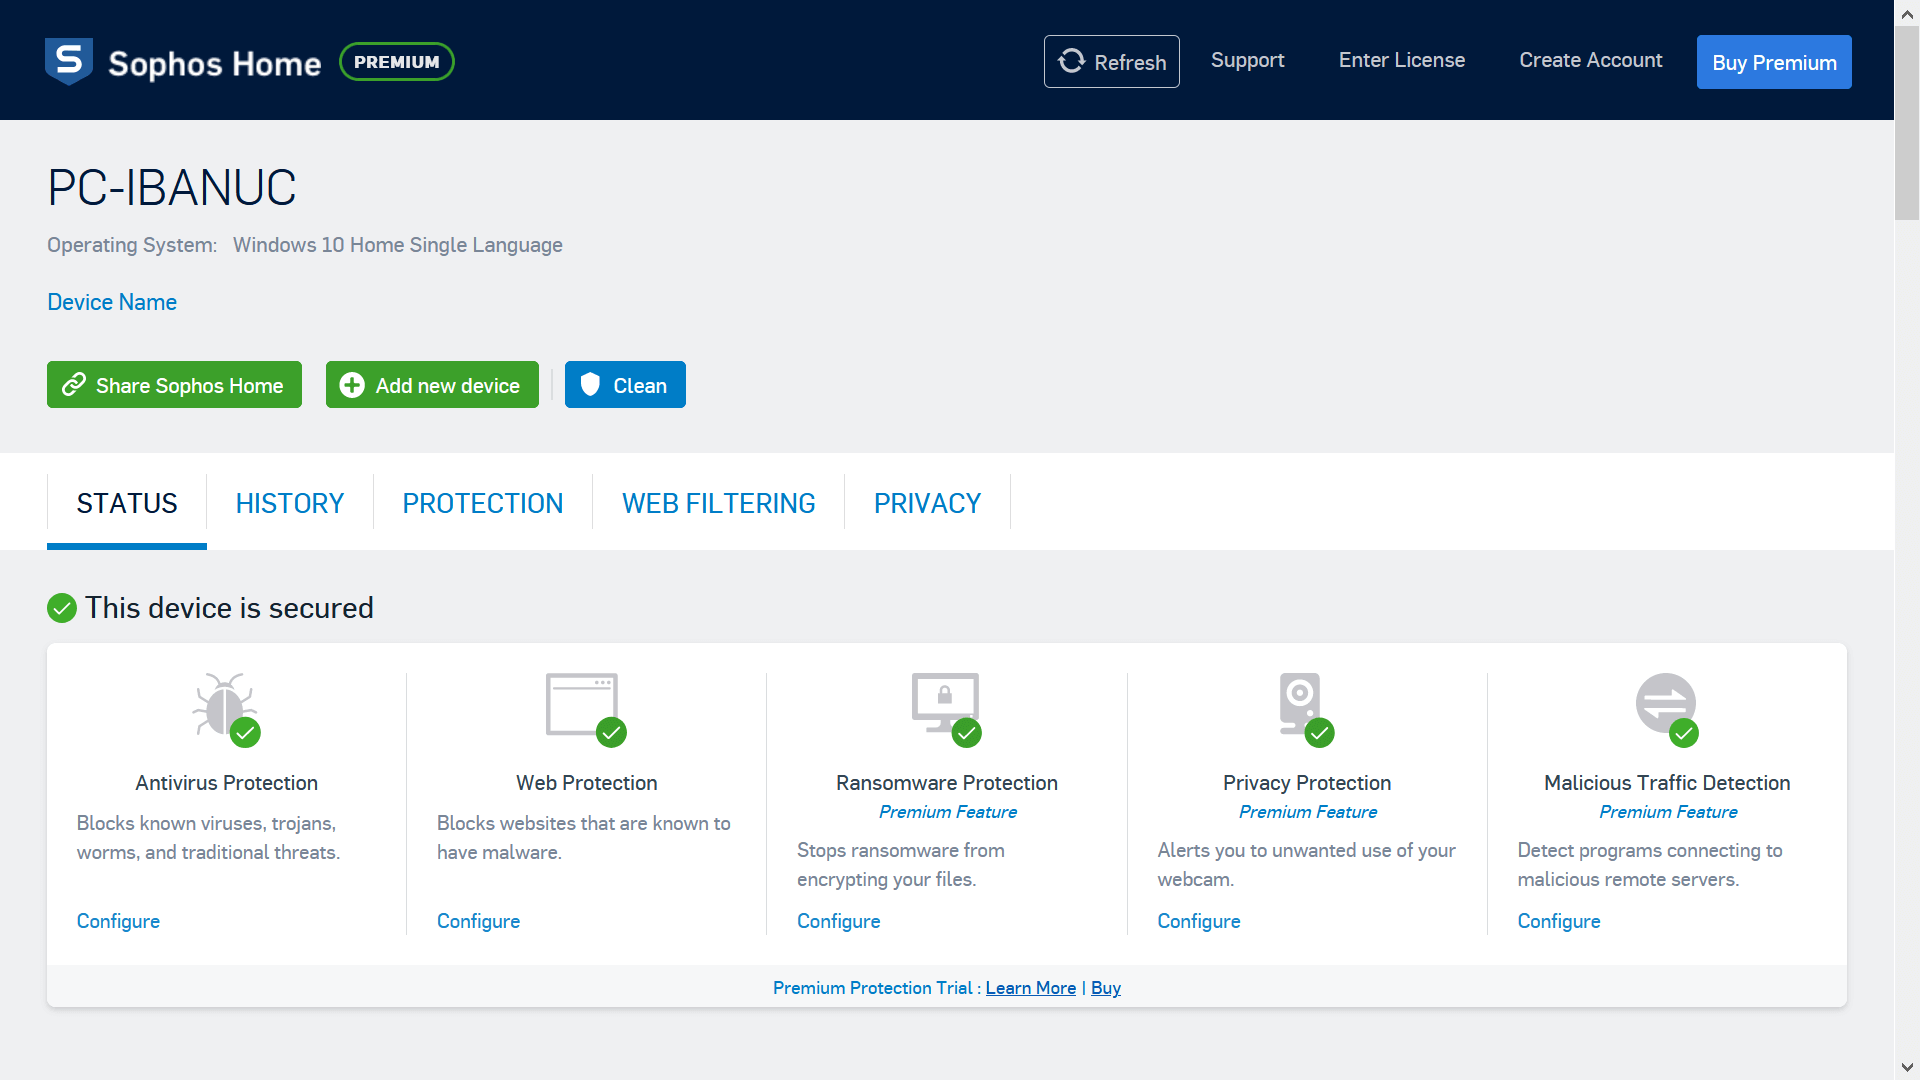
Task: Click the green check beside 'This device is secured'
Action: [x=62, y=608]
